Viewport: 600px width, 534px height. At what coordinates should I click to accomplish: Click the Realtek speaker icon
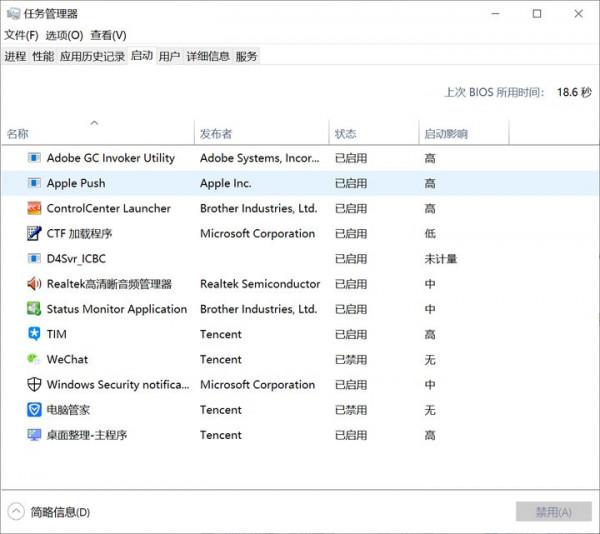(34, 284)
